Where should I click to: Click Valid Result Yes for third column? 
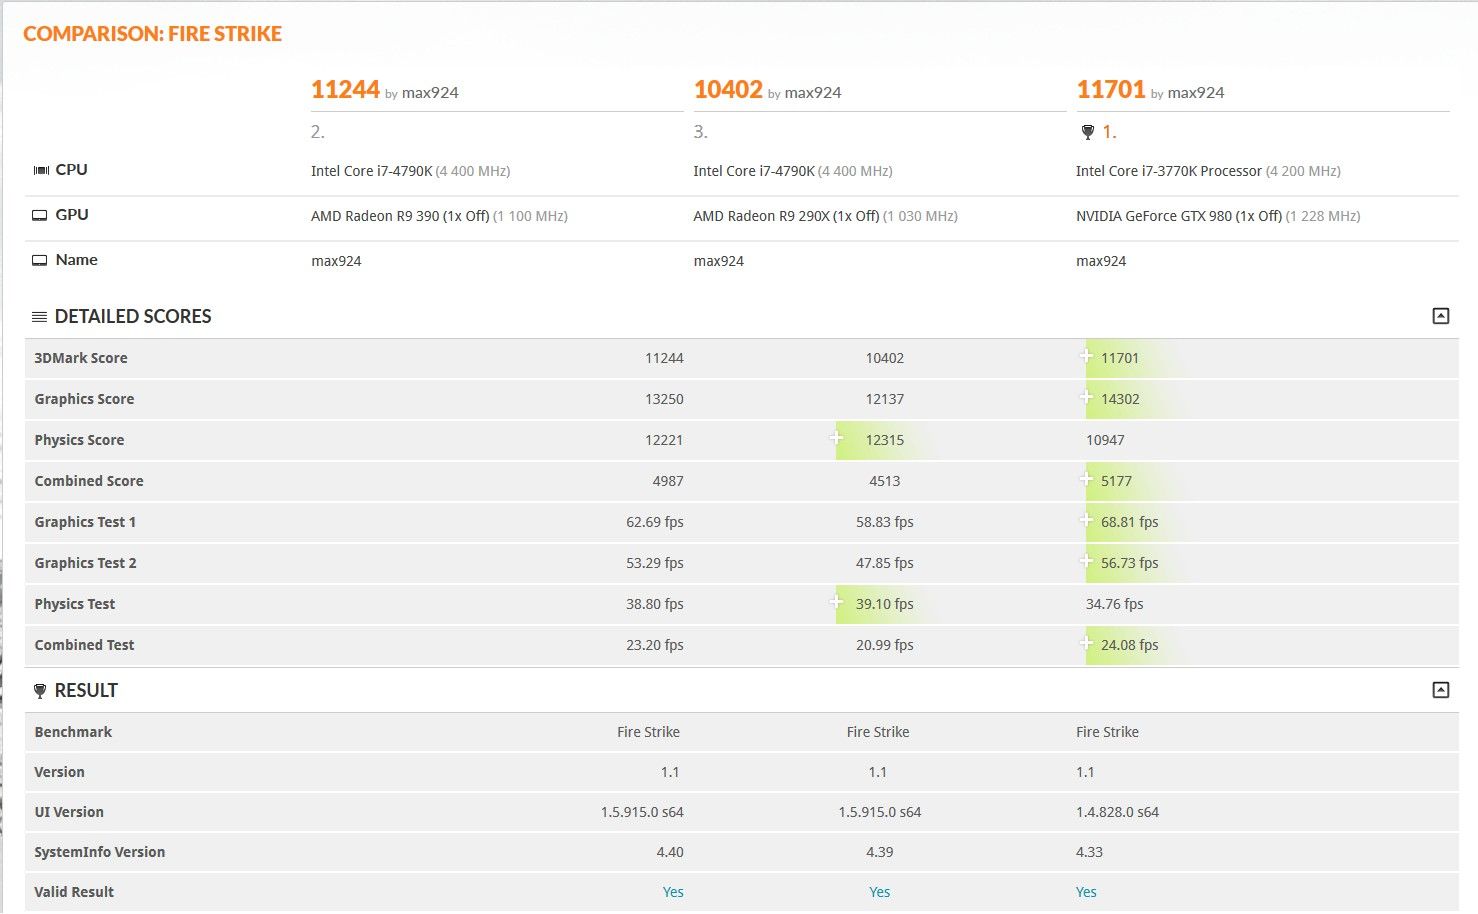pos(1086,892)
